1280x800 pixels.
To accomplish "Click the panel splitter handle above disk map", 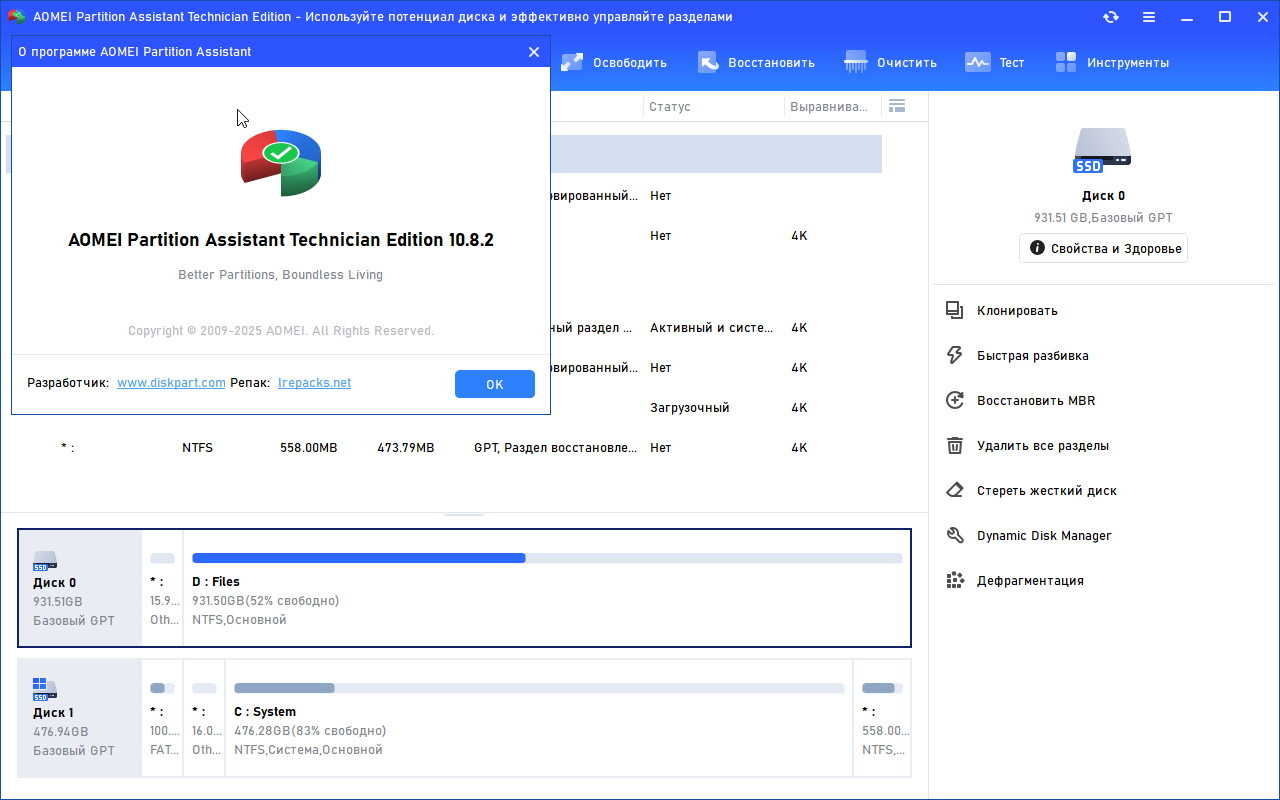I will (x=464, y=514).
